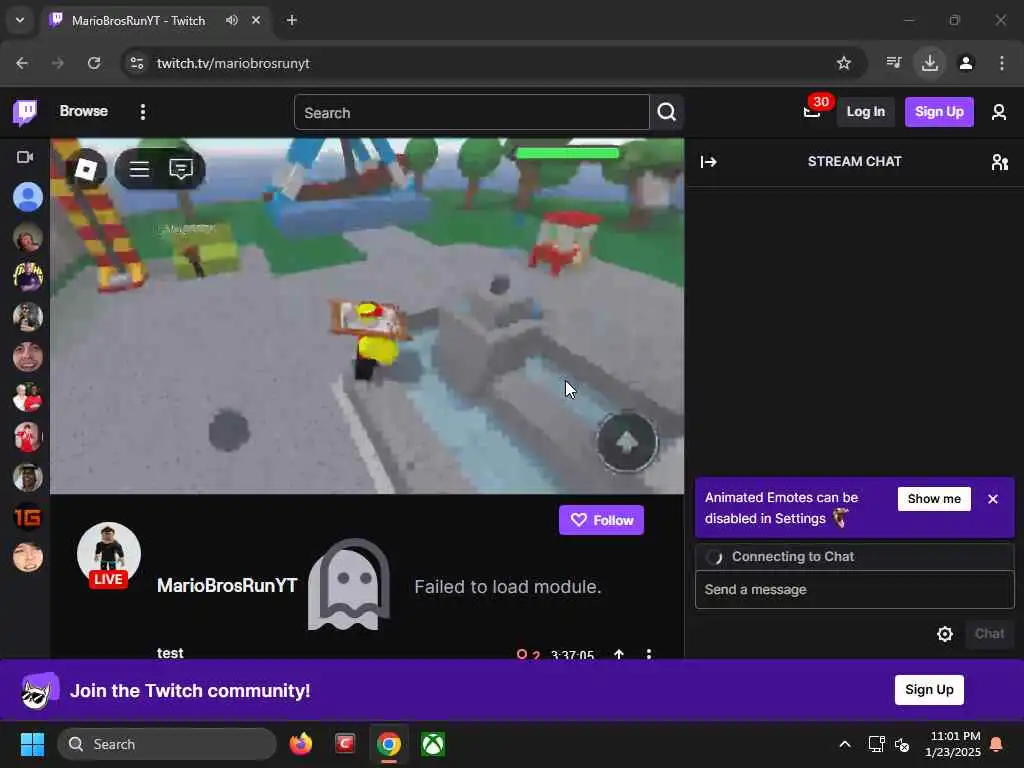Follow the MarioBrosRunYT channel

point(601,520)
